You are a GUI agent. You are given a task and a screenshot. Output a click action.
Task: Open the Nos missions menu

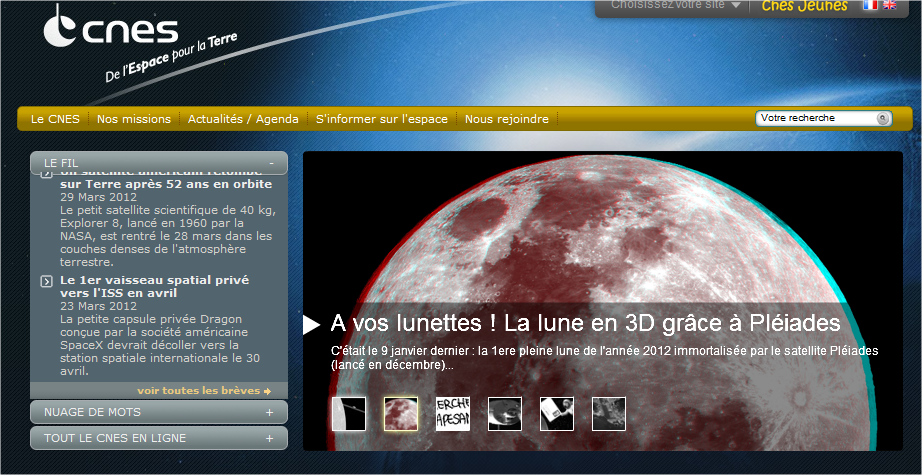[x=133, y=119]
